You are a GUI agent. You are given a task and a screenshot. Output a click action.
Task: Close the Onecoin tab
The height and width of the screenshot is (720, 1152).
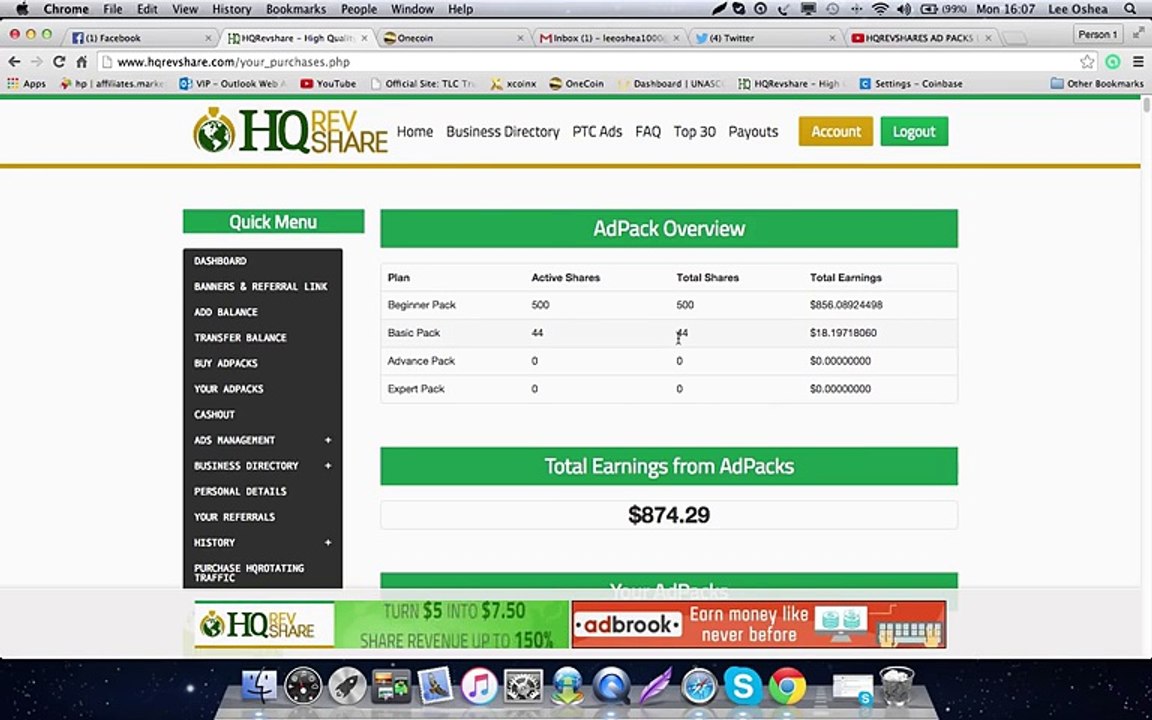[520, 37]
